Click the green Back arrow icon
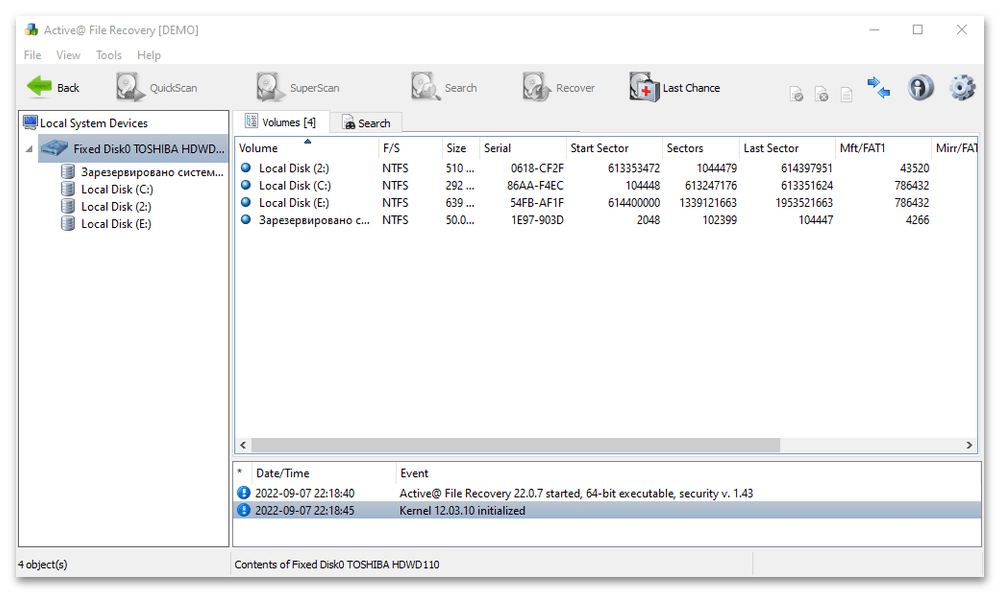1000x593 pixels. point(40,87)
